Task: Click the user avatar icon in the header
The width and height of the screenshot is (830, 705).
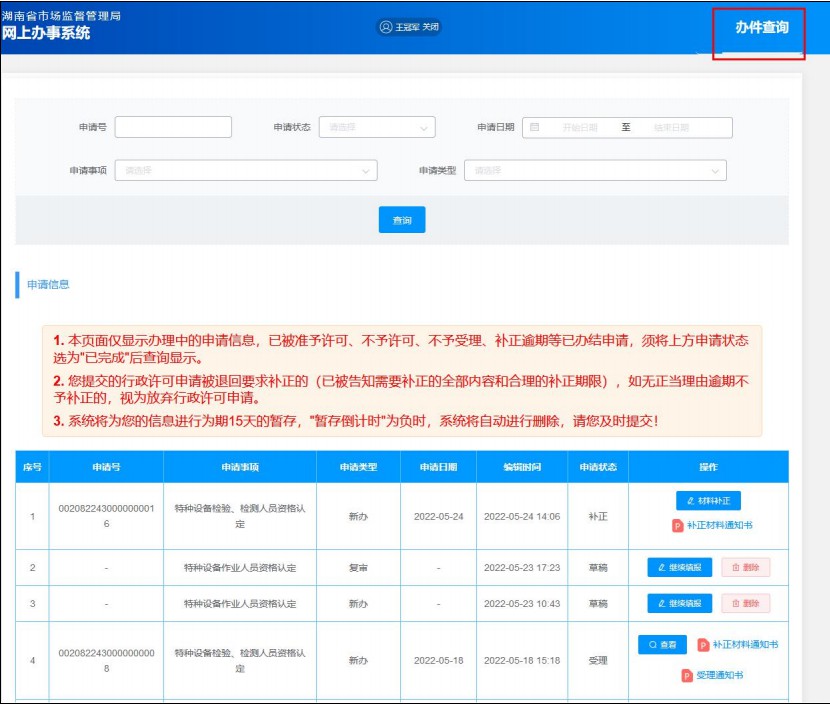Action: coord(386,27)
